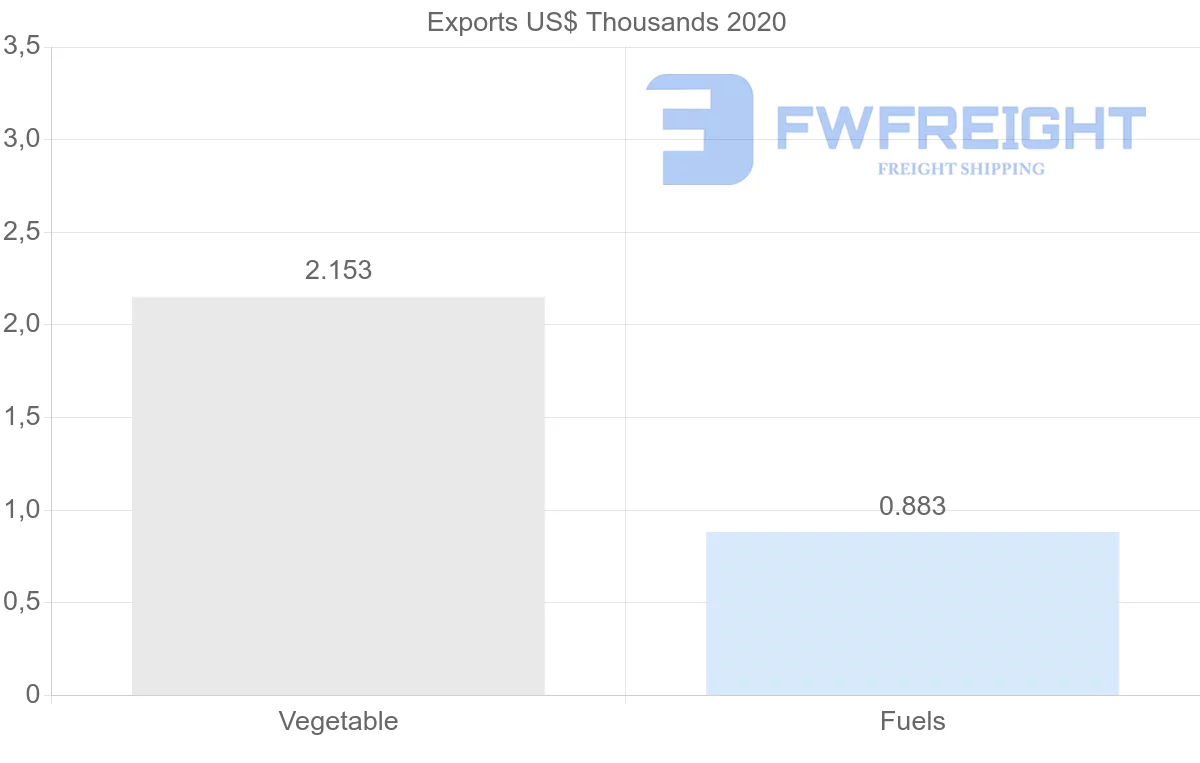The height and width of the screenshot is (763, 1200).
Task: Click the Vegetable x-axis label
Action: [x=338, y=721]
